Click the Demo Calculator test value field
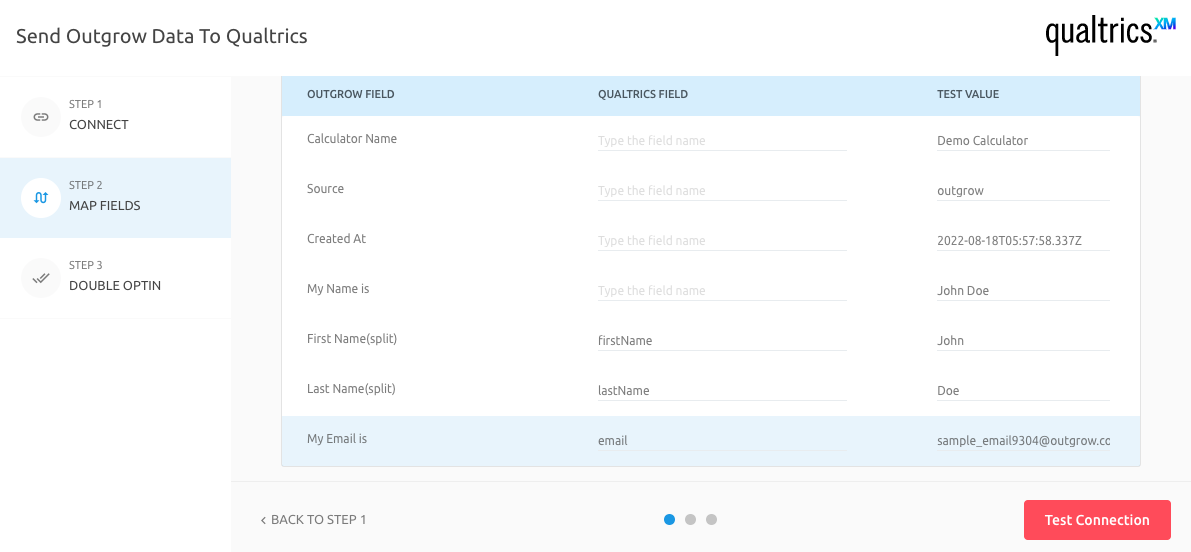Viewport: 1191px width, 552px height. tap(1023, 140)
